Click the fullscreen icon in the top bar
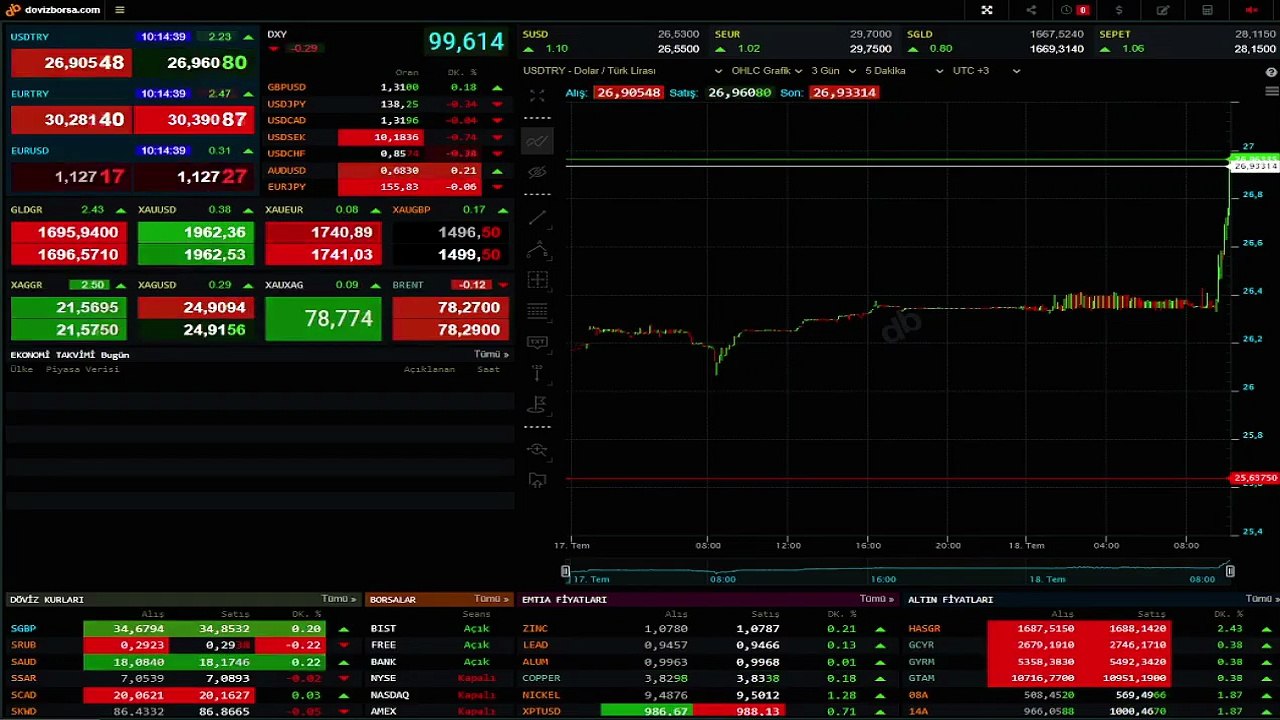 click(987, 10)
